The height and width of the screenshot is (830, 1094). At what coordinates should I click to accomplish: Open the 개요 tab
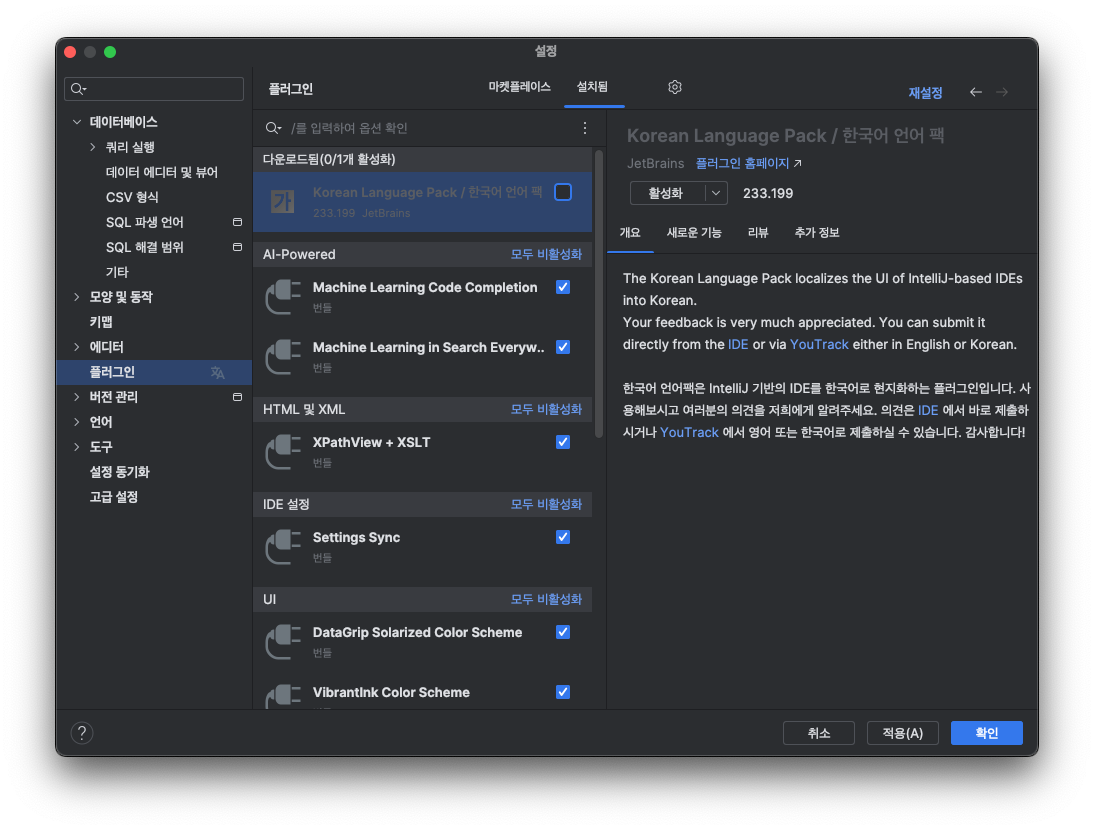click(x=630, y=232)
